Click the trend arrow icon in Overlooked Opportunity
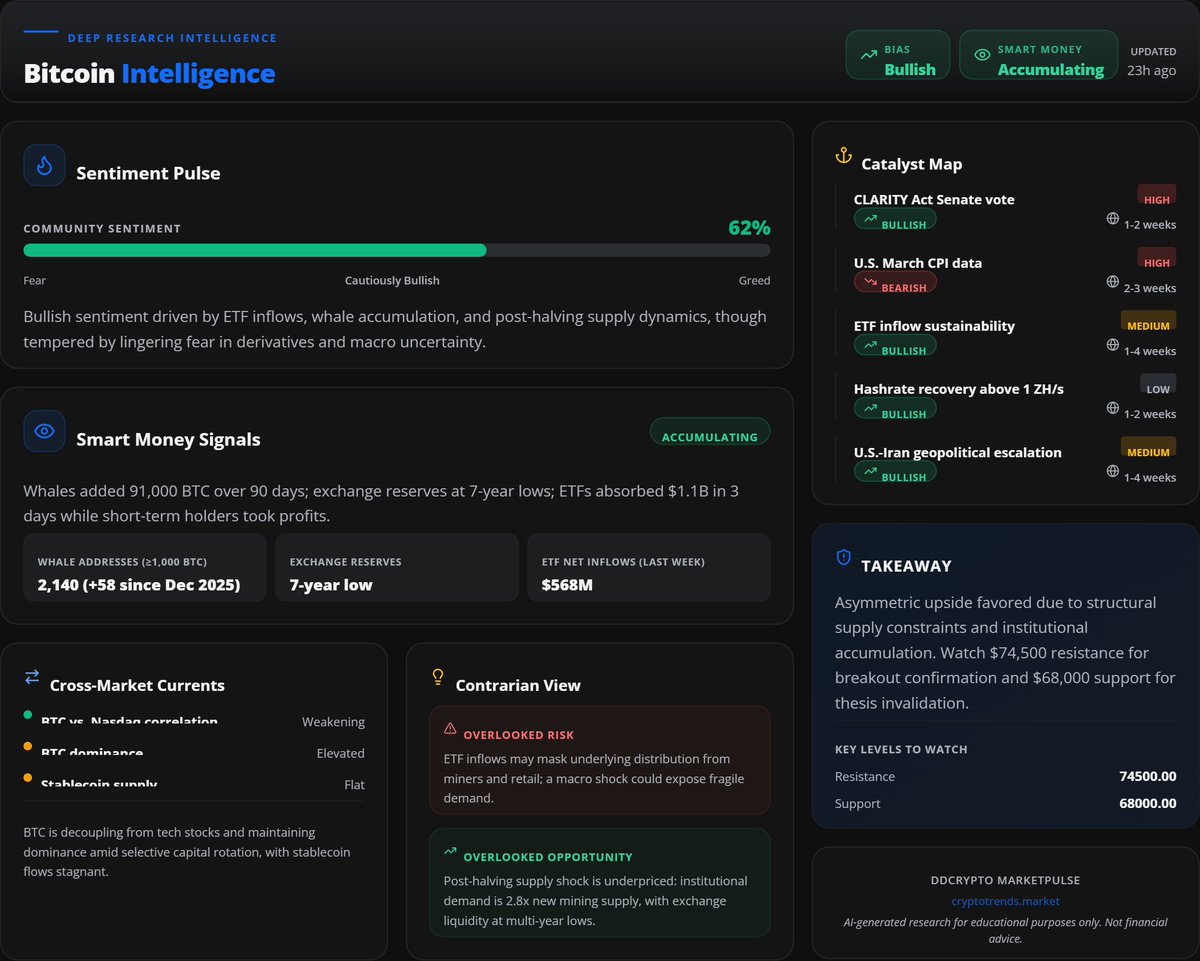Screen dimensions: 1200x961 point(450,851)
